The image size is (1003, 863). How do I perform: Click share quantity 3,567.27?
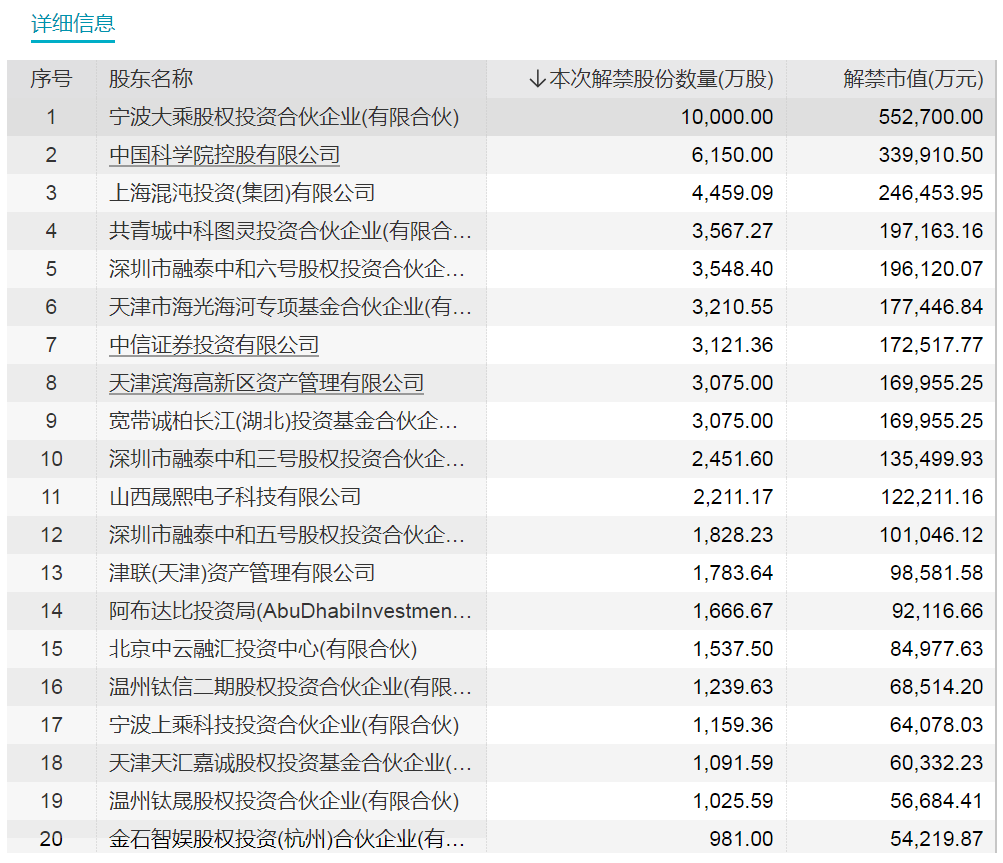click(732, 231)
